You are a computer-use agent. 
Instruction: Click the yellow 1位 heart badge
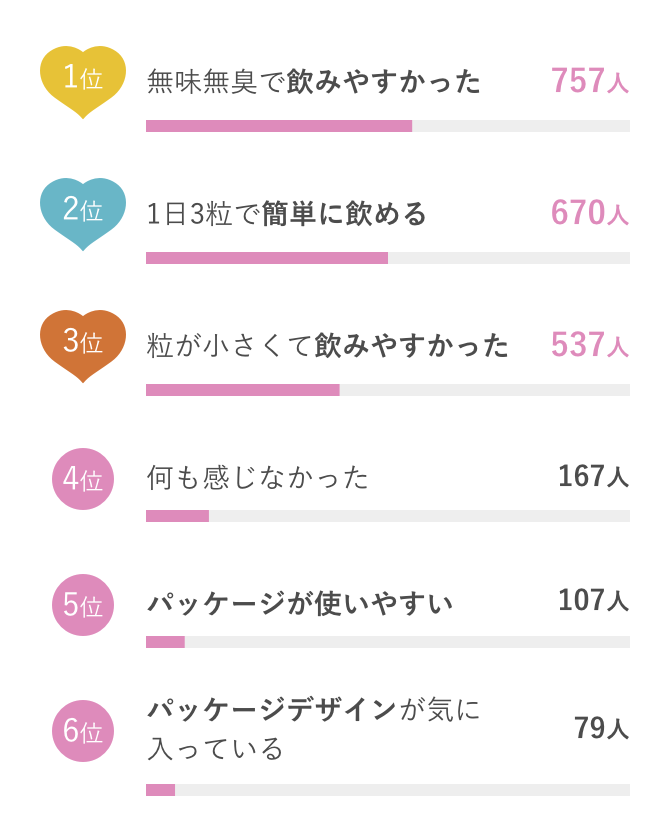click(83, 82)
